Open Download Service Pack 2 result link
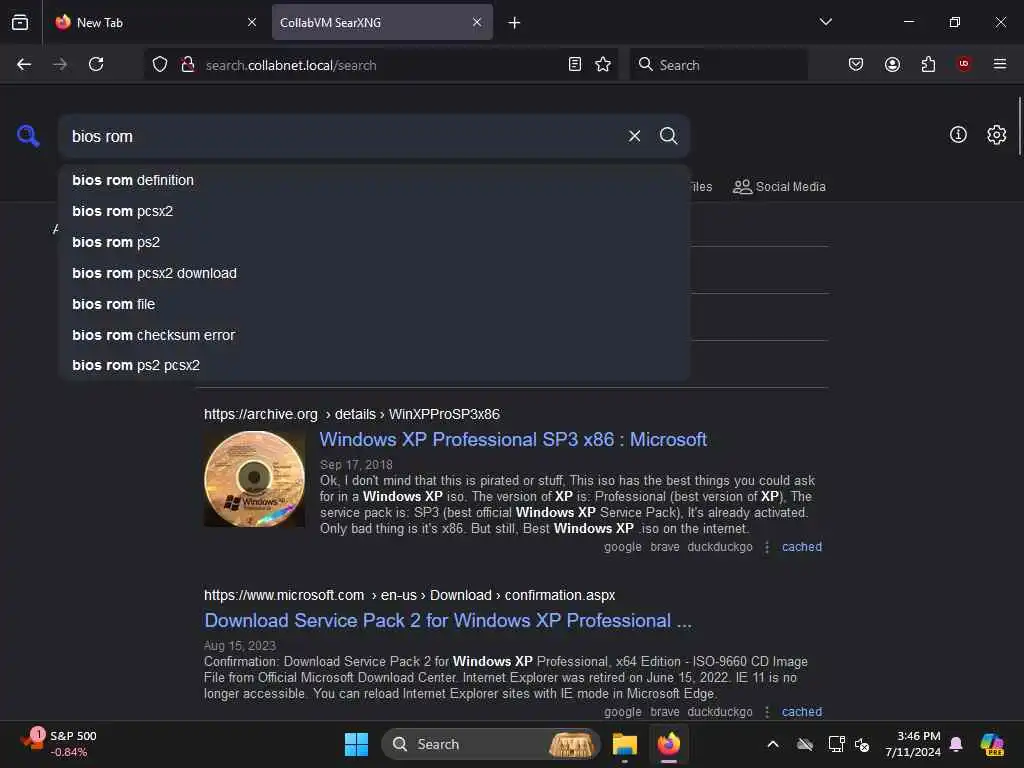The height and width of the screenshot is (768, 1024). (447, 620)
